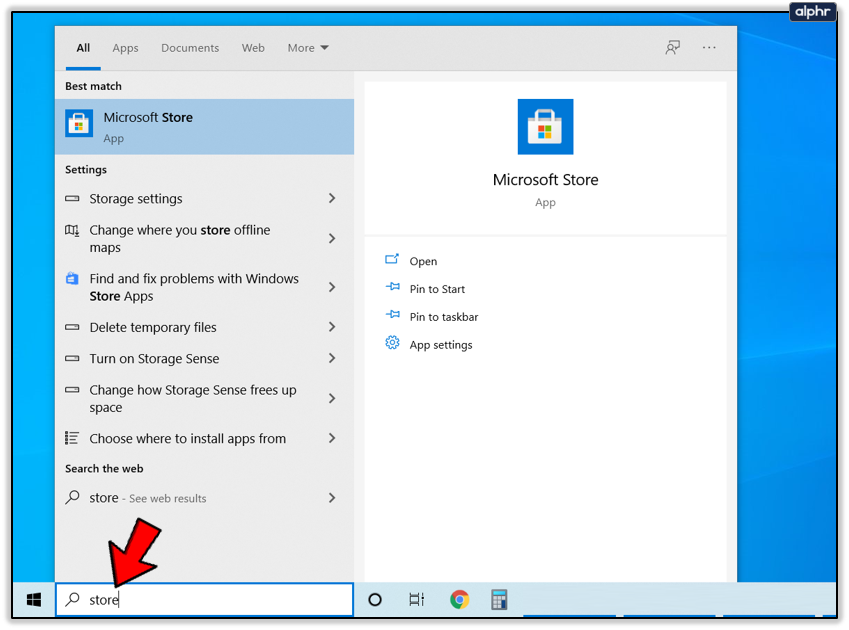This screenshot has width=849, height=630.
Task: Switch to the Apps tab
Action: click(x=126, y=48)
